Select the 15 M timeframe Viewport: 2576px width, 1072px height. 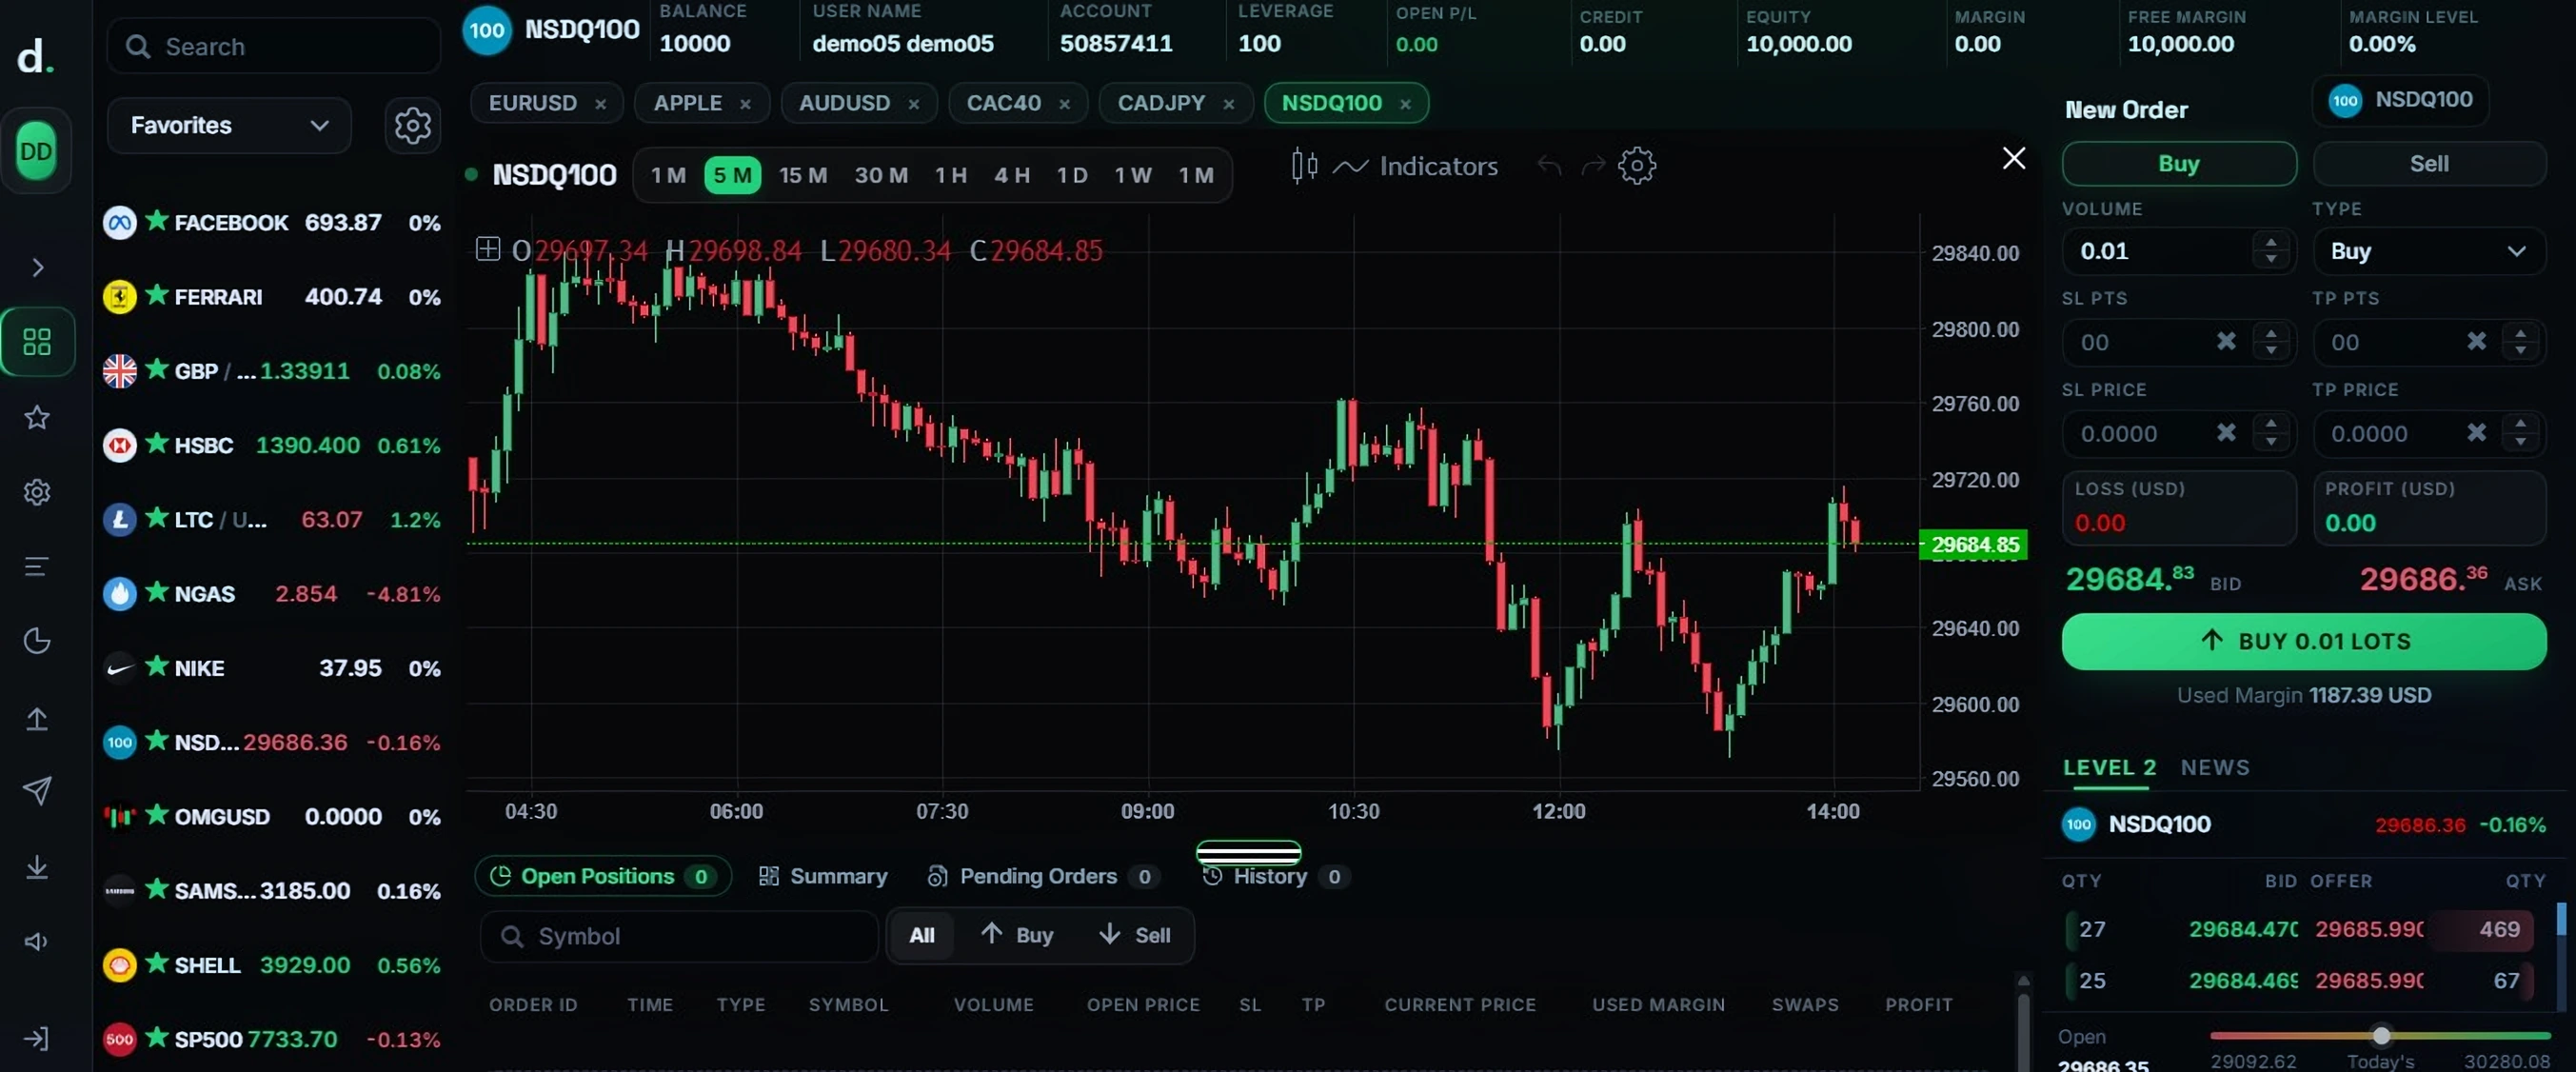click(803, 175)
